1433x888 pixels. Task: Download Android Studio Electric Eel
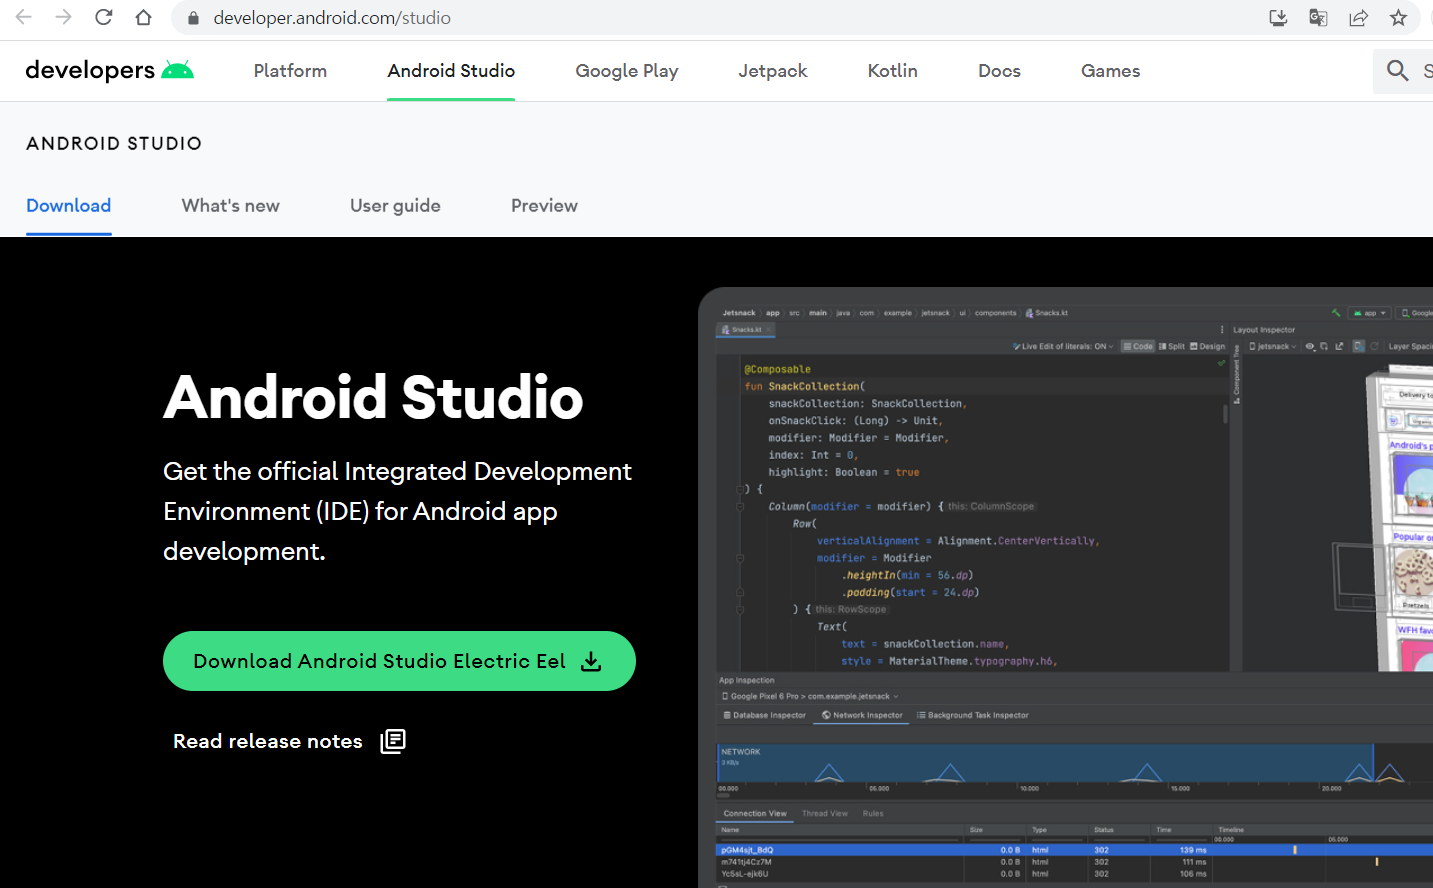(399, 661)
